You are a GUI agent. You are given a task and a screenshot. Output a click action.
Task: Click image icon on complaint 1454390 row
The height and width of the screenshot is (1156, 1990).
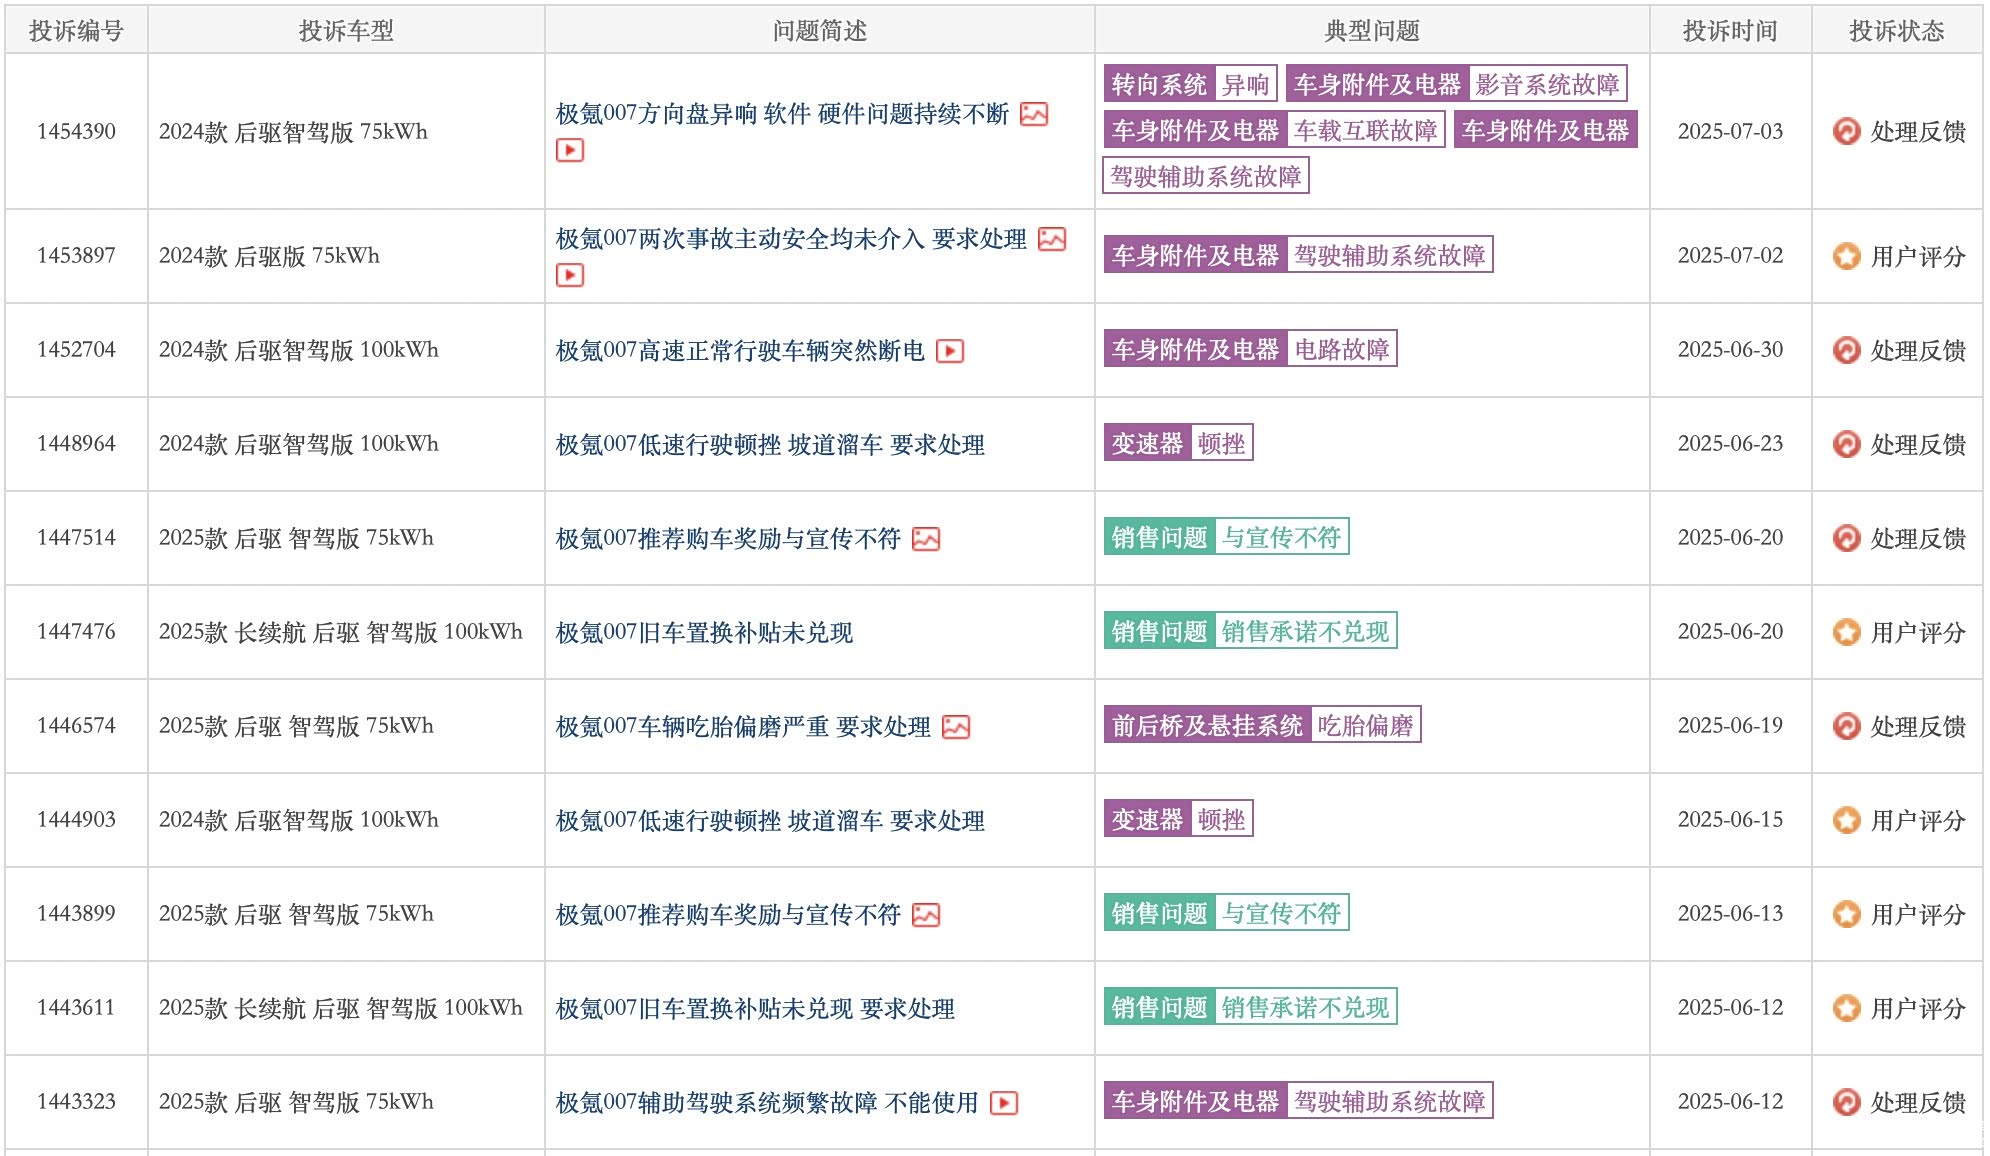[1034, 114]
